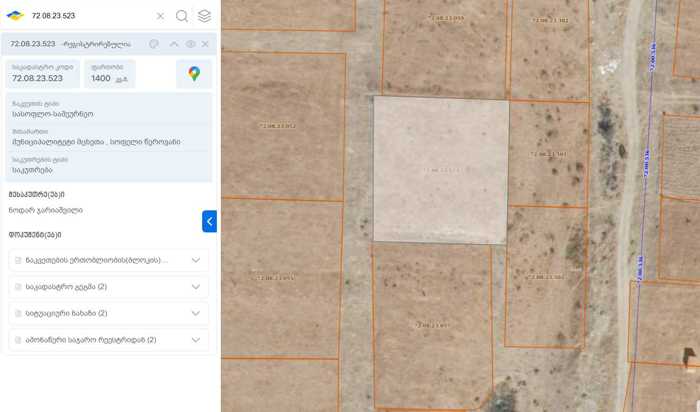Screen dimensions: 700x412
Task: Run search with the magnifier icon
Action: click(182, 16)
